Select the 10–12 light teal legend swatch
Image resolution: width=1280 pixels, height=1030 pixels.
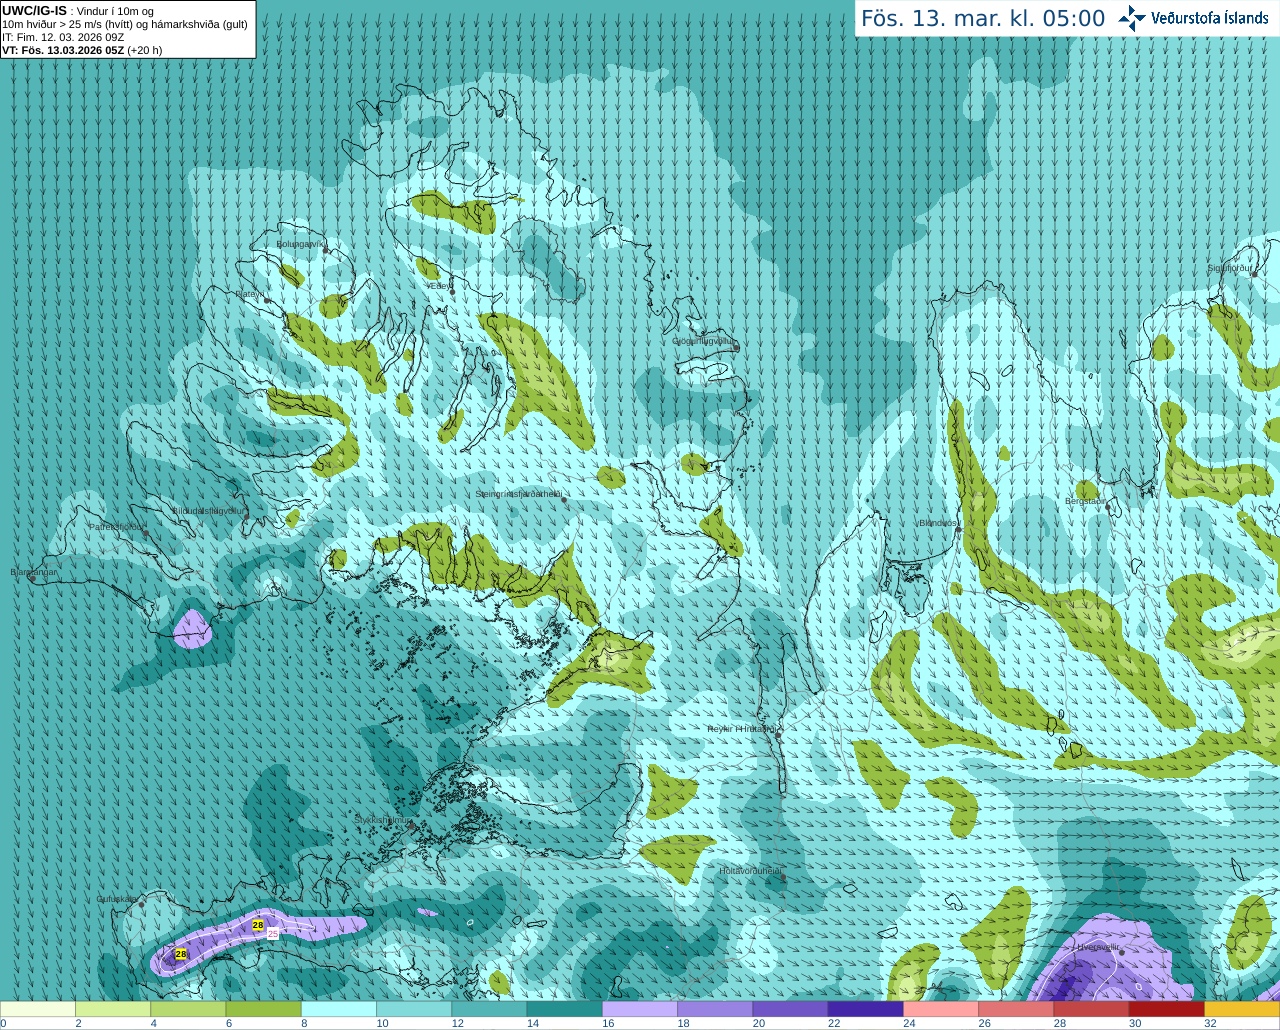(x=414, y=1009)
